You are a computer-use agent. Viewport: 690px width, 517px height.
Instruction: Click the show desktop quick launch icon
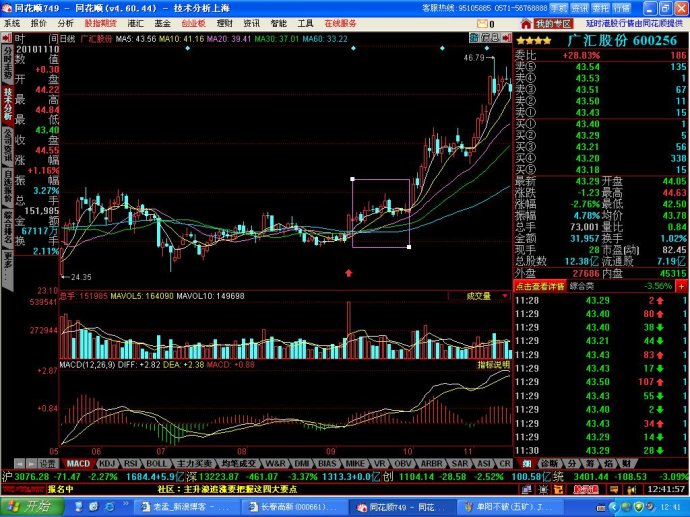[x=79, y=507]
